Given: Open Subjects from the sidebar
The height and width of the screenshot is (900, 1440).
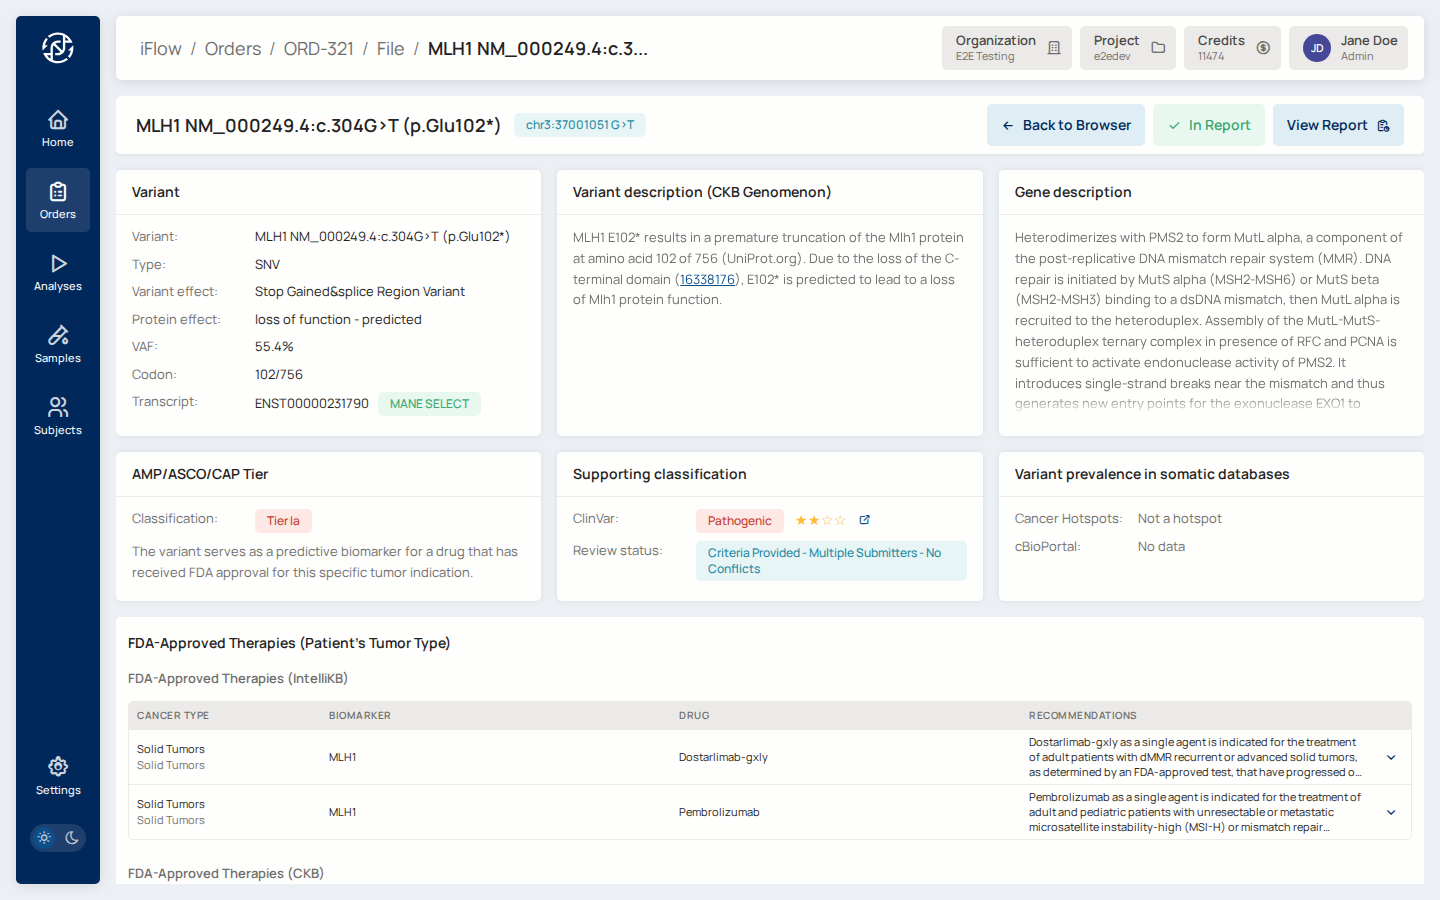Looking at the screenshot, I should 58,417.
